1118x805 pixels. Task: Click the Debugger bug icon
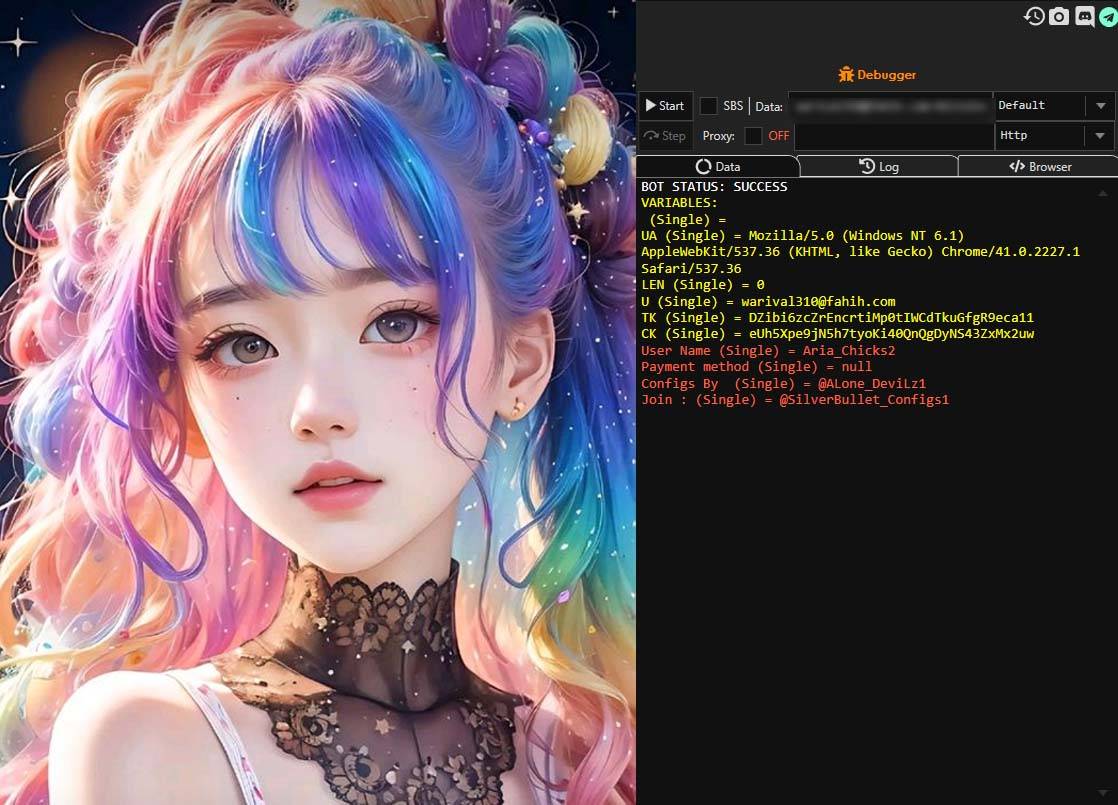click(x=846, y=74)
